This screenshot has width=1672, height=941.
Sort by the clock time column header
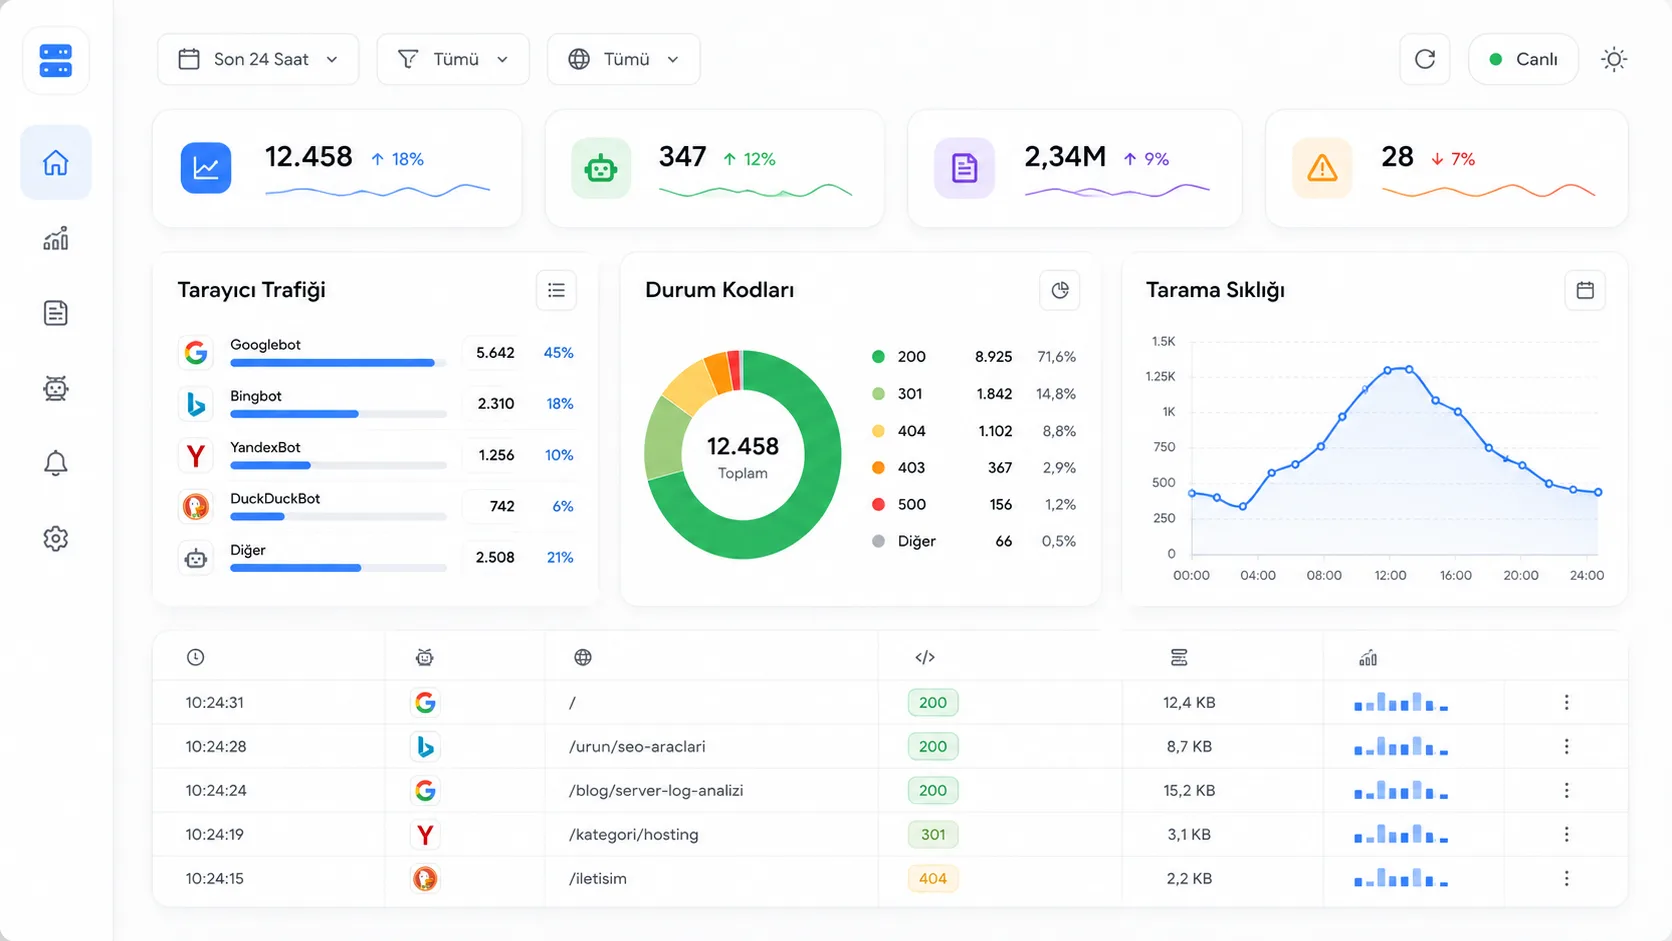click(195, 657)
